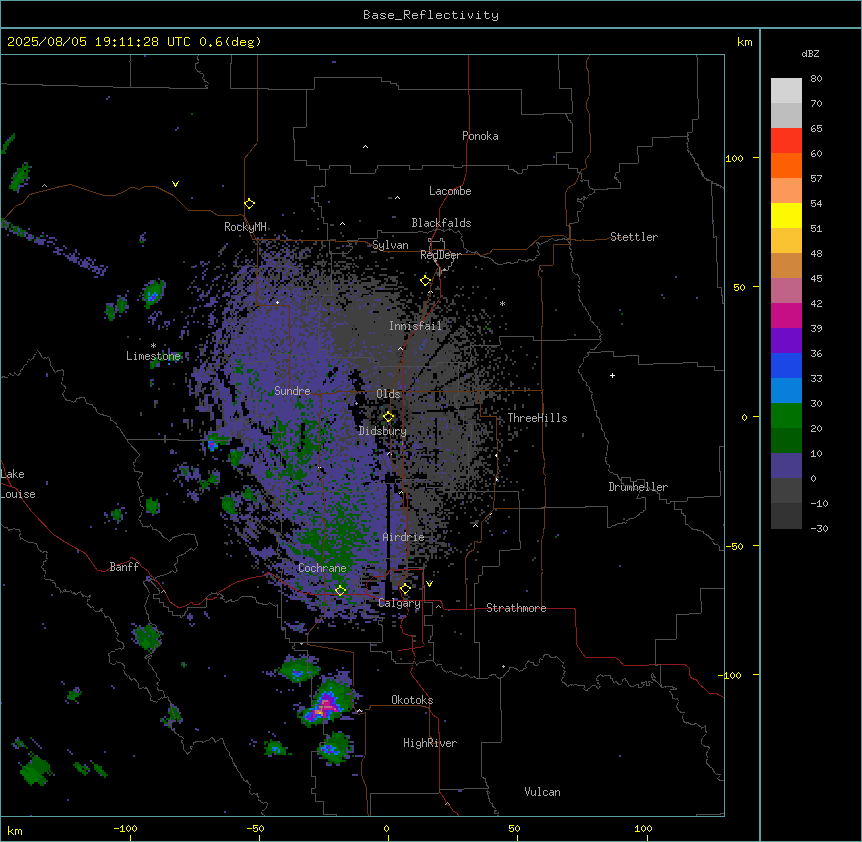Select the Sylvan label
Image resolution: width=862 pixels, height=842 pixels.
[x=390, y=245]
